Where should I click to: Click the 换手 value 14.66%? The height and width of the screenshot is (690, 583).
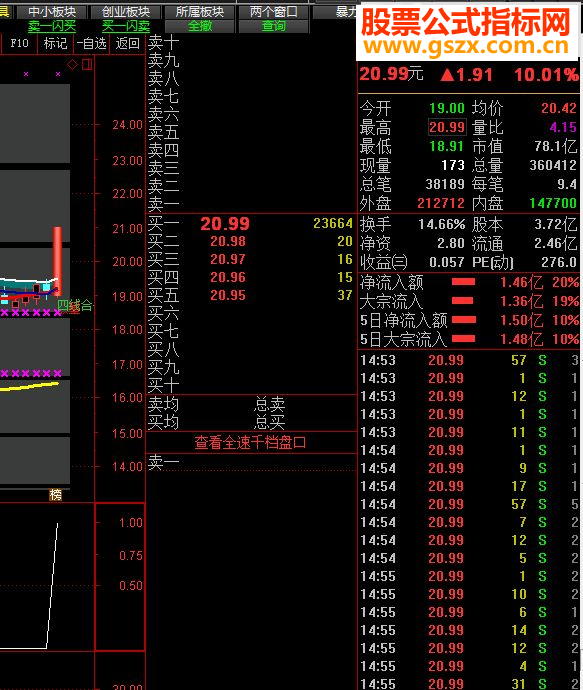[x=442, y=224]
